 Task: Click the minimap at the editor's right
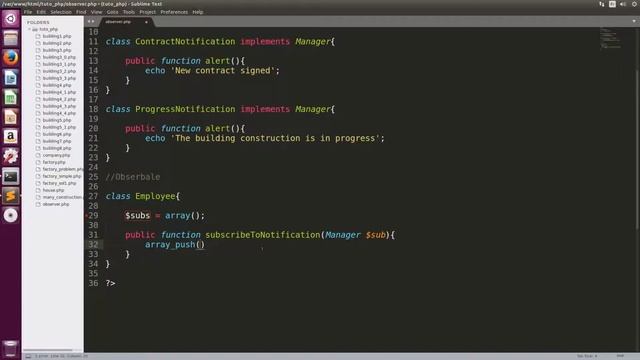610,38
